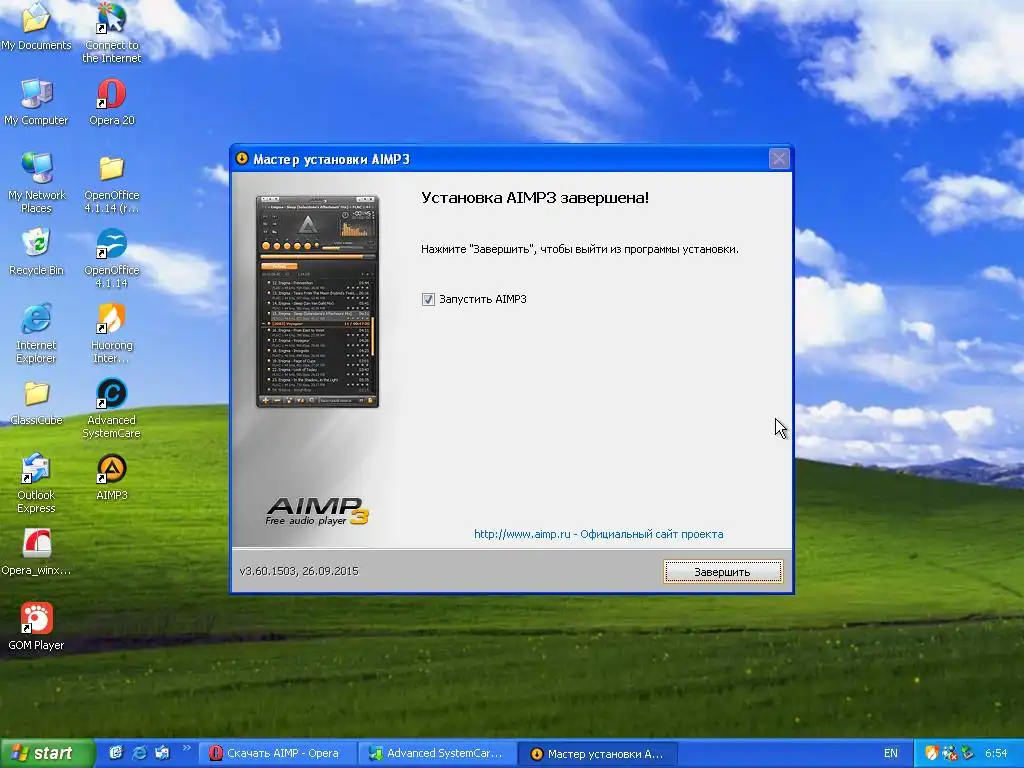
Task: Launch Opera 20 desktop shortcut
Action: 112,102
